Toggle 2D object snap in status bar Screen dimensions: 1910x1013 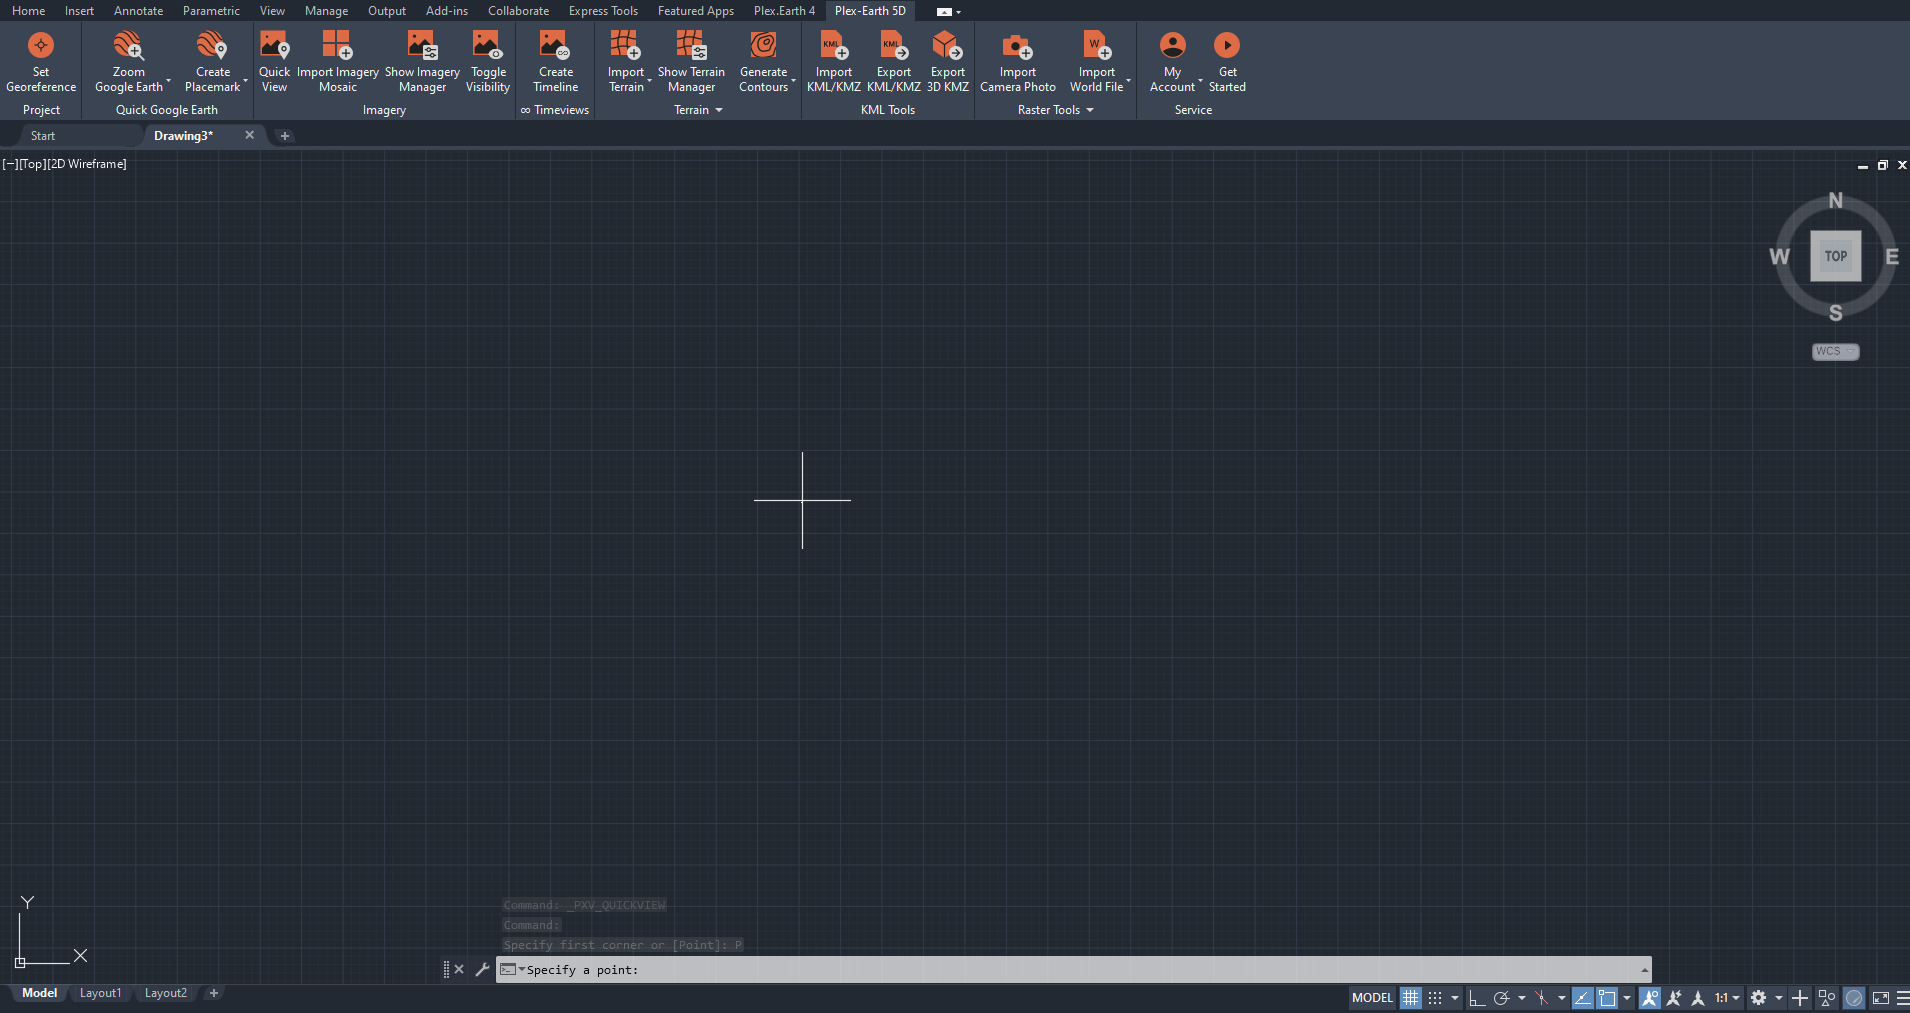[x=1607, y=998]
